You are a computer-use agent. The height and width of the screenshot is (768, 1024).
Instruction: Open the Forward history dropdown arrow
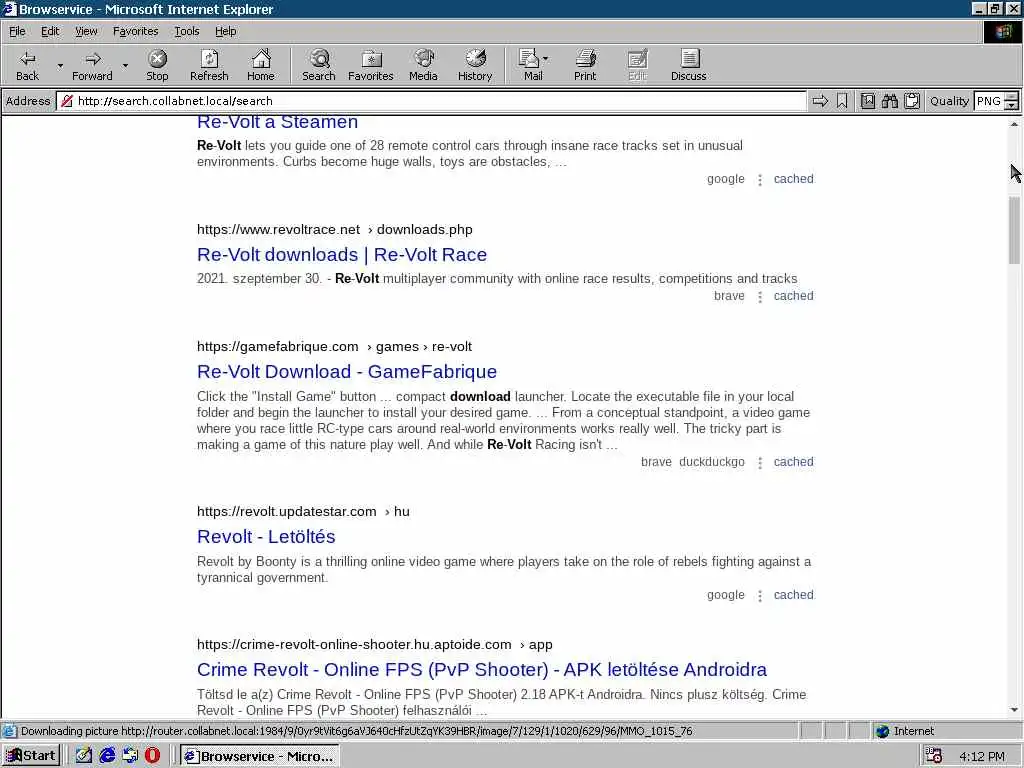pyautogui.click(x=125, y=65)
